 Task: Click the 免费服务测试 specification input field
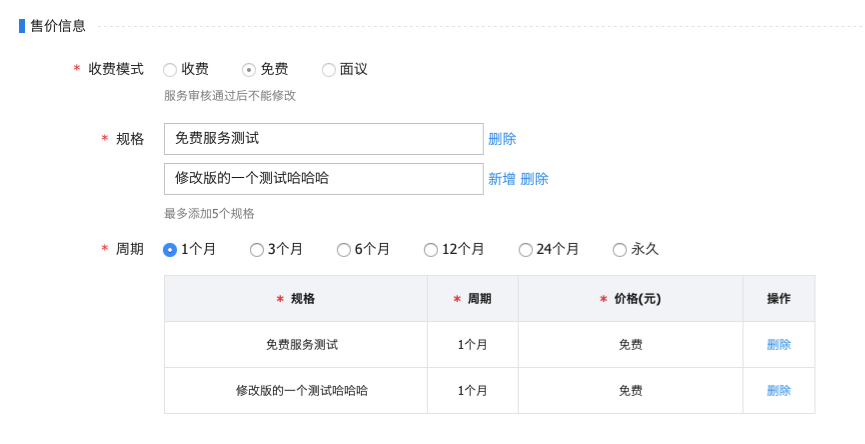pyautogui.click(x=323, y=139)
